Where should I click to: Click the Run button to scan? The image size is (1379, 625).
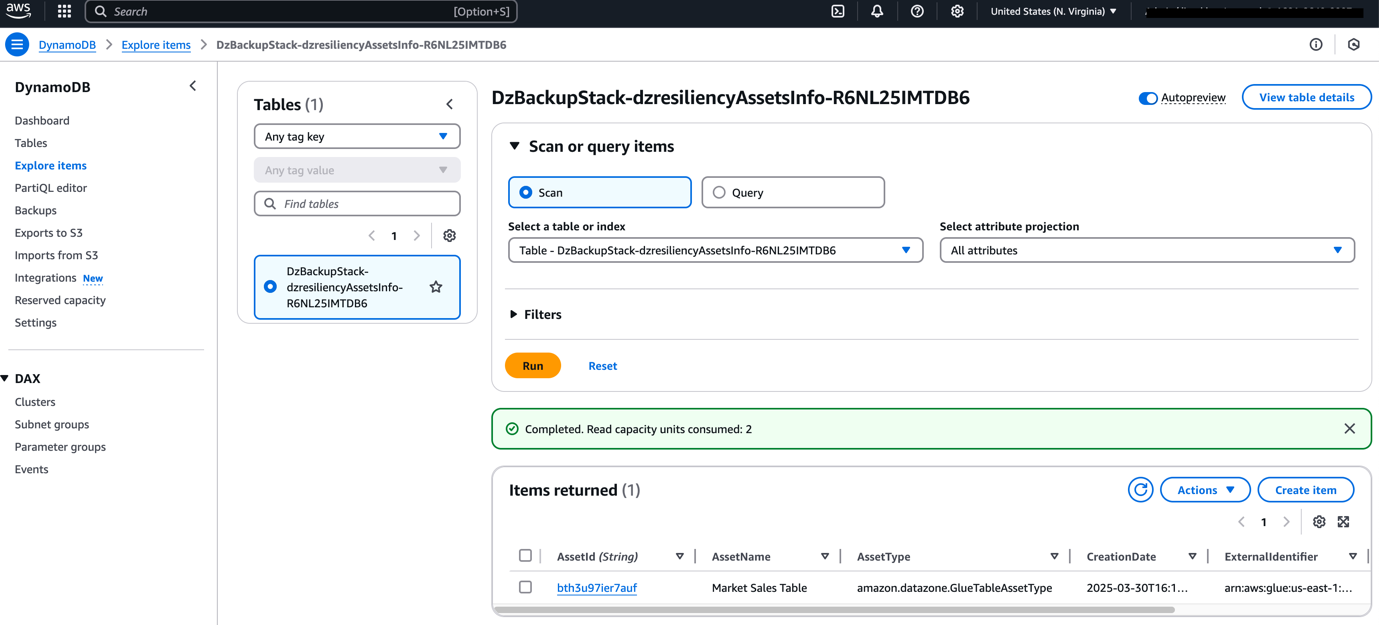click(532, 365)
